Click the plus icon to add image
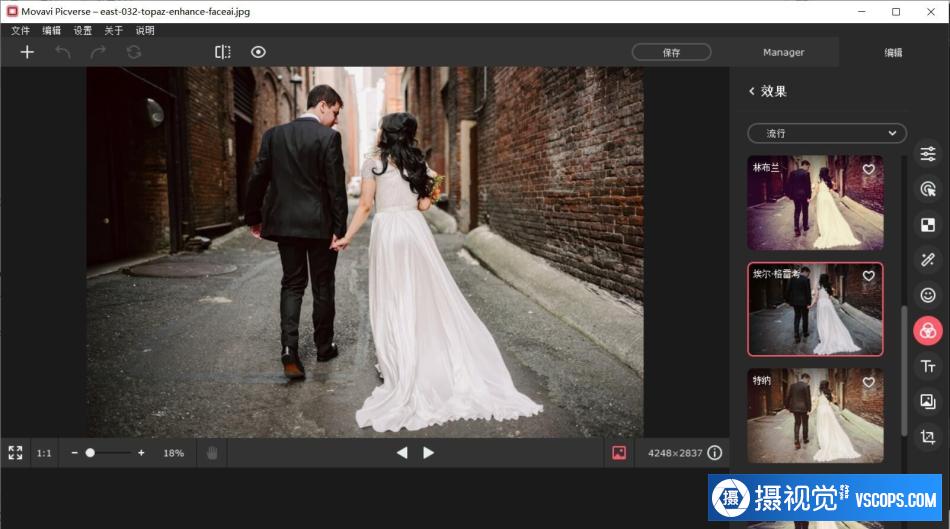Viewport: 950px width, 529px height. tap(27, 52)
